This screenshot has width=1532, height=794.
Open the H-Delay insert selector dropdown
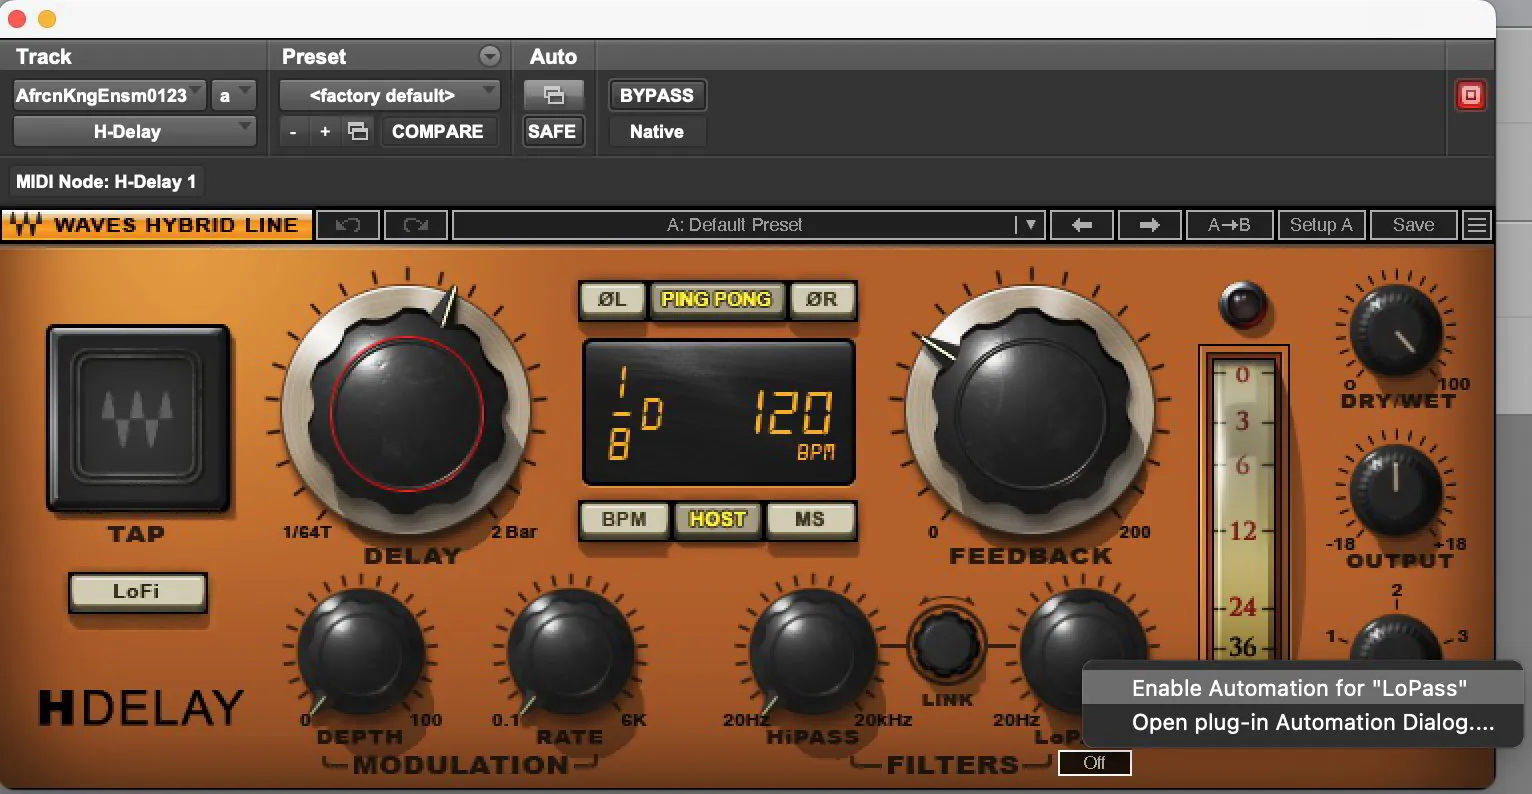tap(133, 131)
